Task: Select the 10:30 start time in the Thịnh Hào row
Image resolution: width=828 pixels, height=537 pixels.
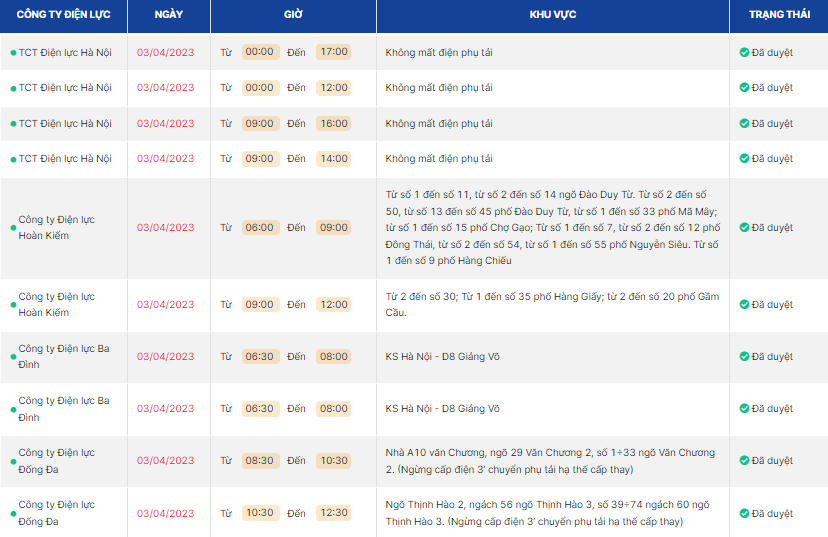Action: point(260,513)
